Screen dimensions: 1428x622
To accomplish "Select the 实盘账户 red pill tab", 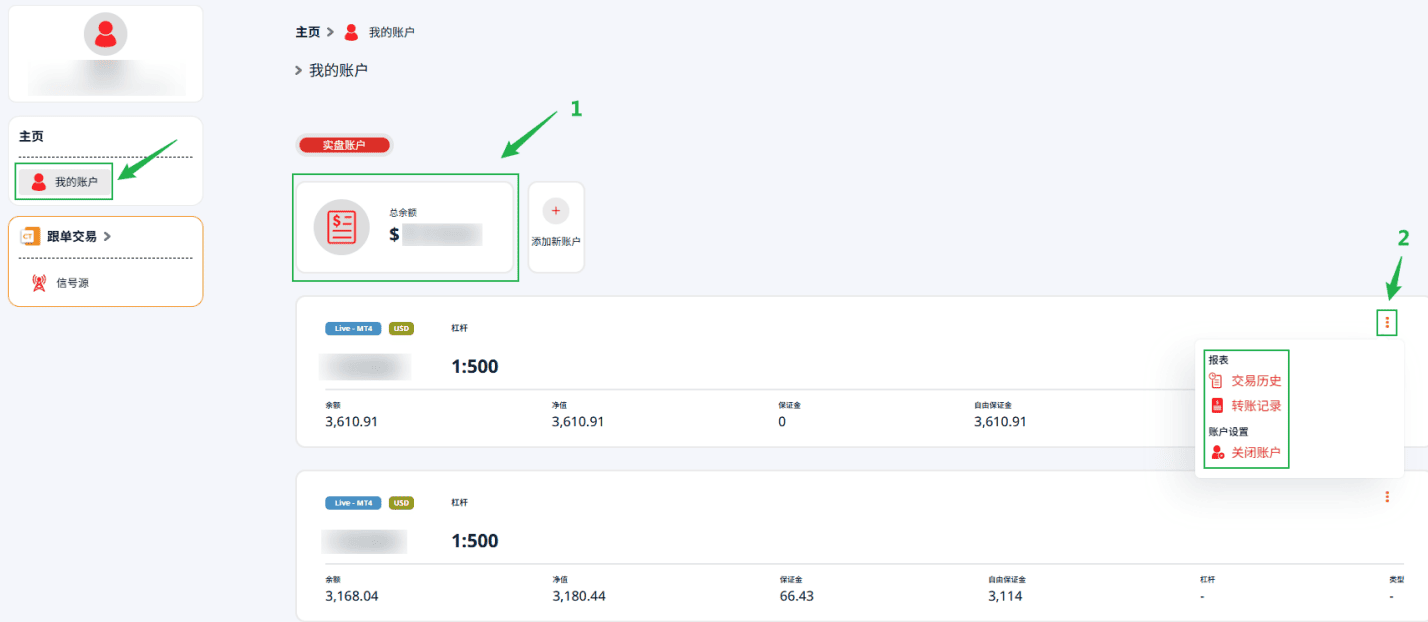I will 344,145.
